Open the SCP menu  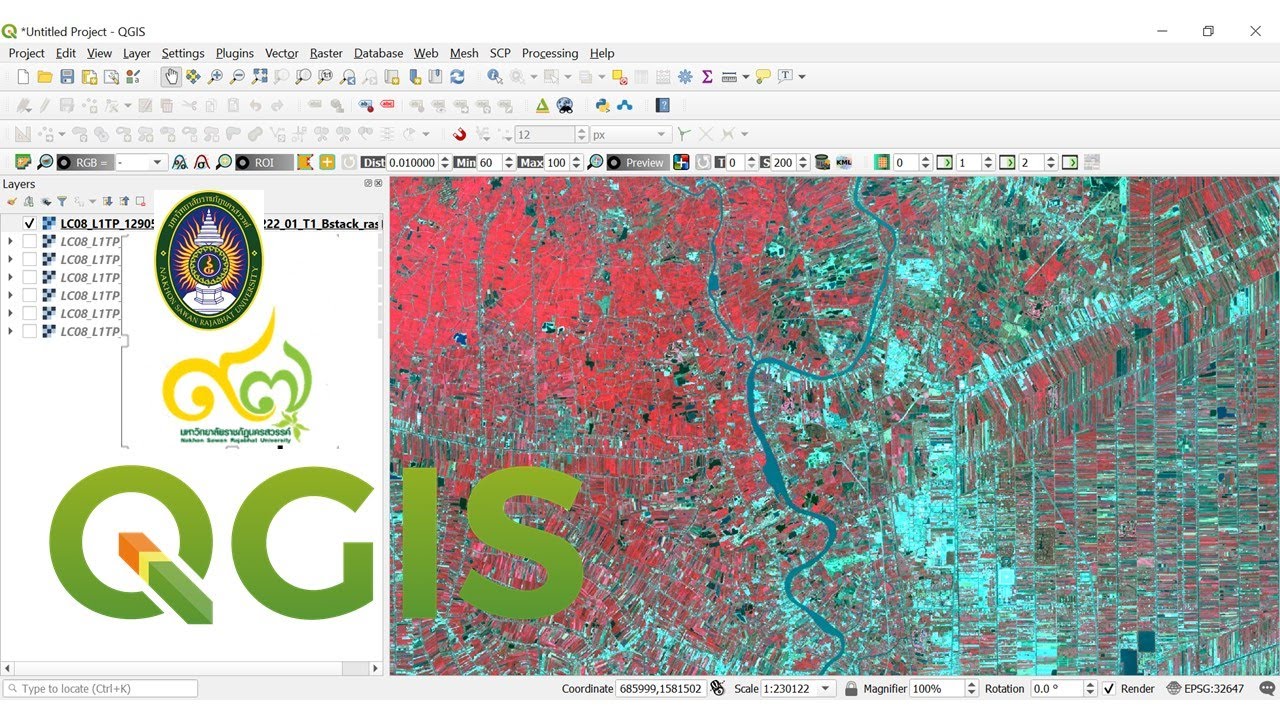pos(500,53)
